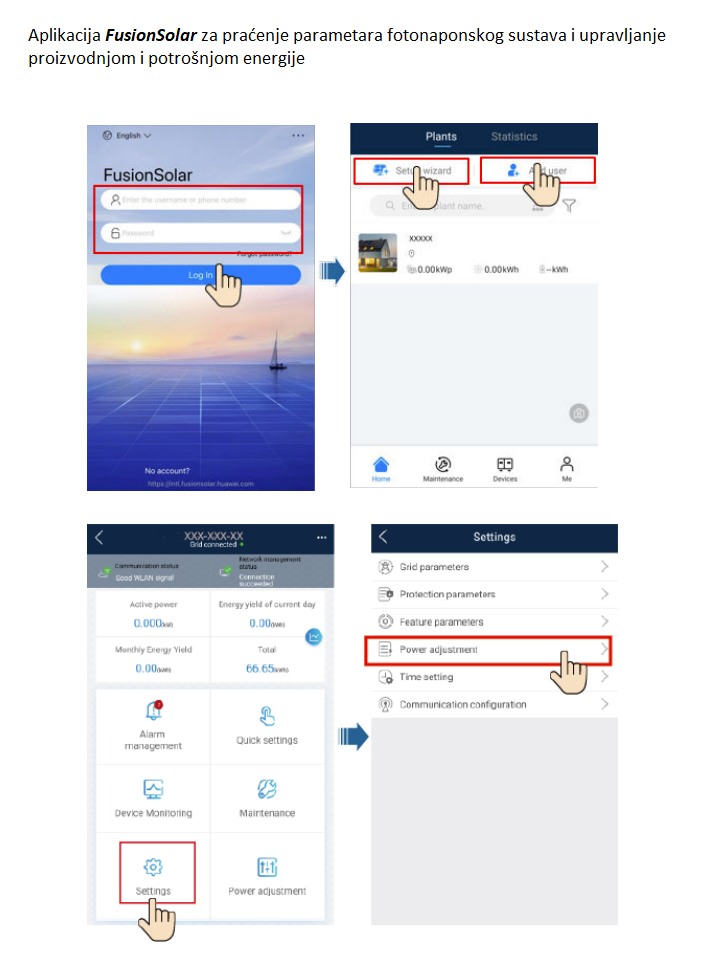The image size is (717, 971).
Task: Toggle password visibility eye icon
Action: pyautogui.click(x=286, y=233)
